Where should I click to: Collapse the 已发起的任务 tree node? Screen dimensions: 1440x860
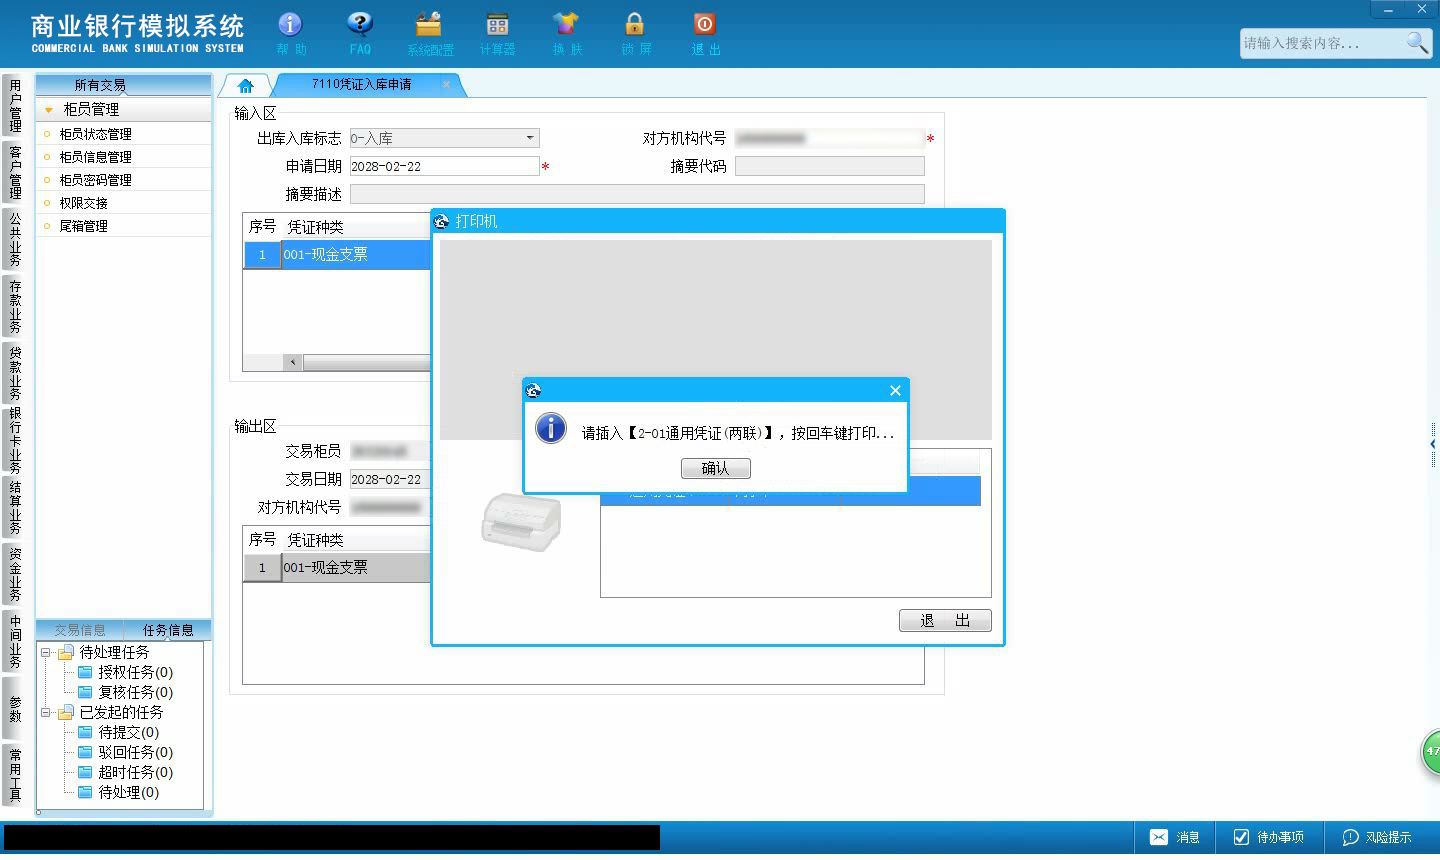[45, 713]
